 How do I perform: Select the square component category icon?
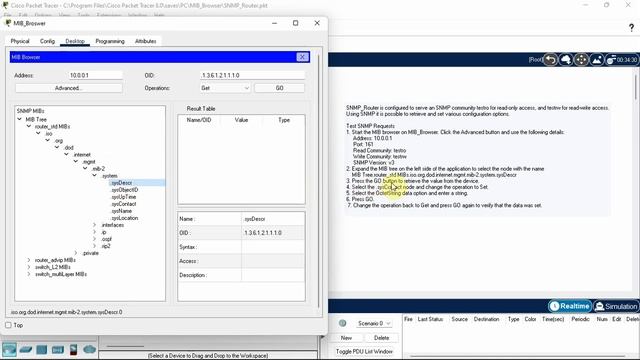tap(42, 350)
